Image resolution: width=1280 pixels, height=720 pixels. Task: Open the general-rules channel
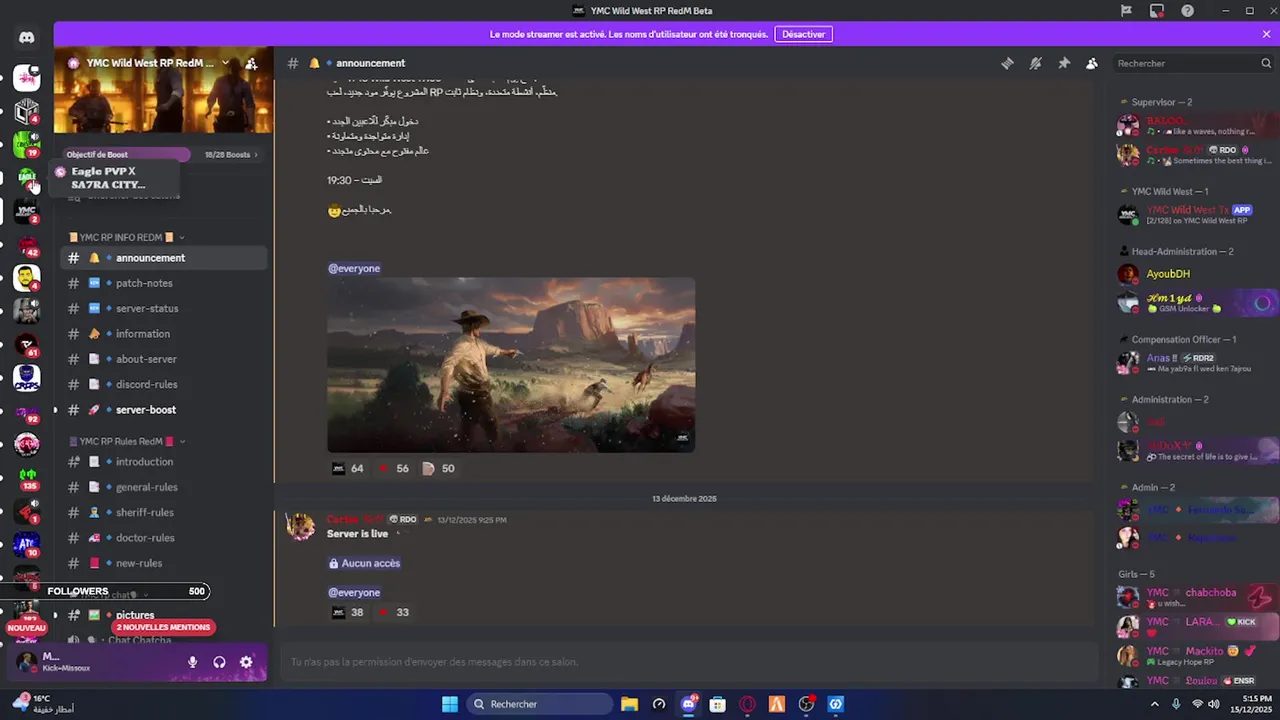(x=163, y=487)
